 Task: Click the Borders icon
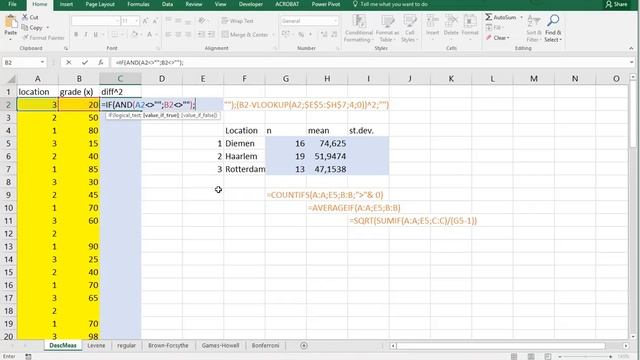[115, 35]
